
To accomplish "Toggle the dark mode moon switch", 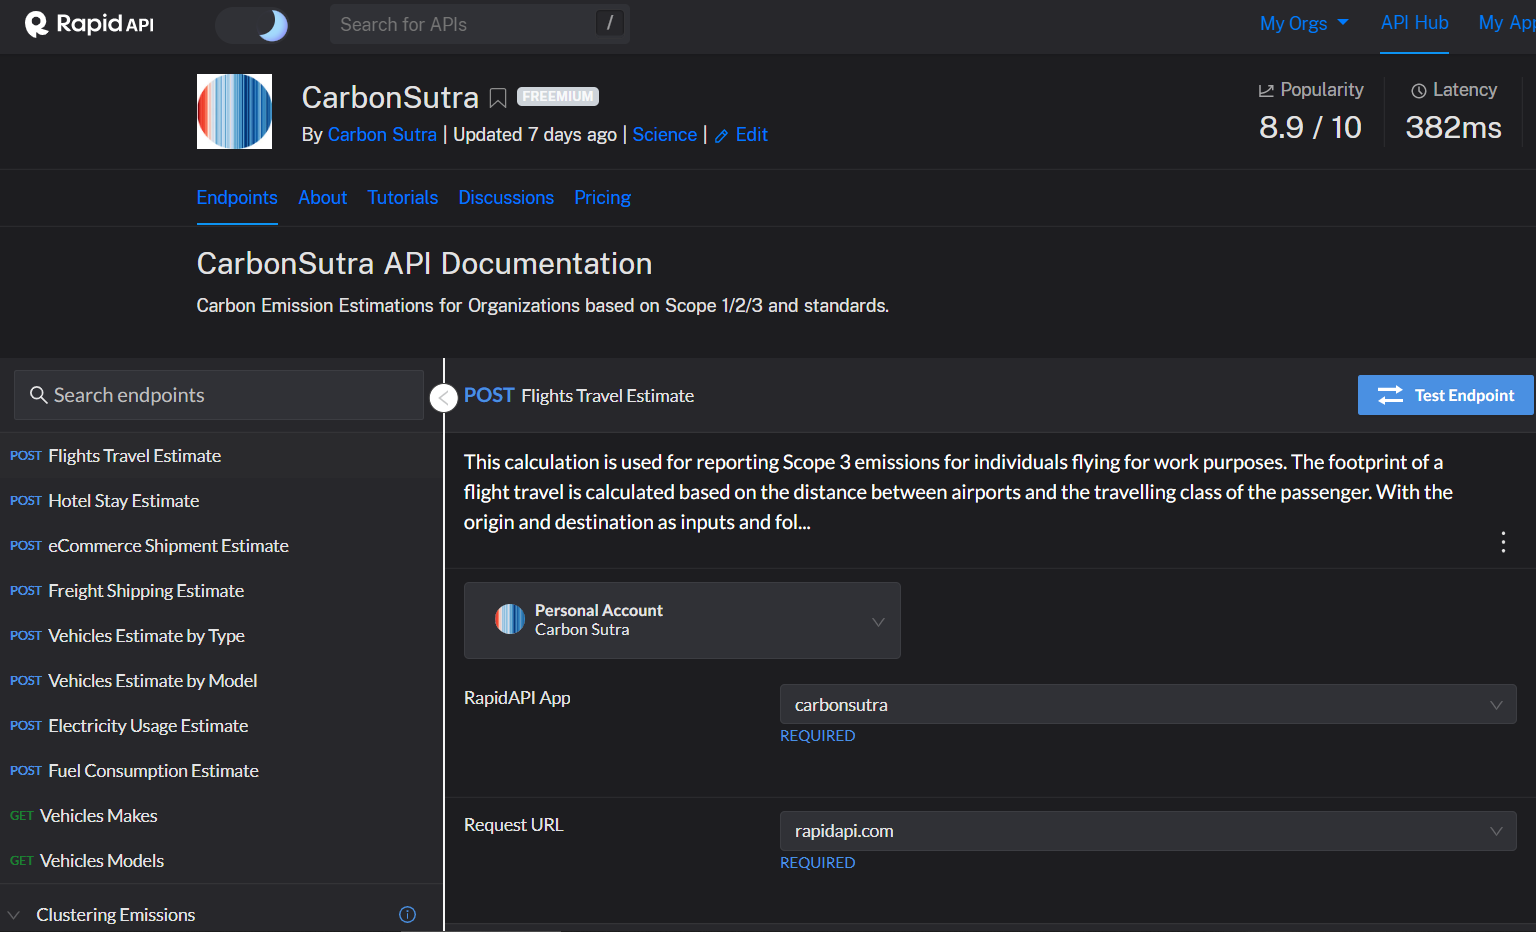I will click(x=252, y=25).
